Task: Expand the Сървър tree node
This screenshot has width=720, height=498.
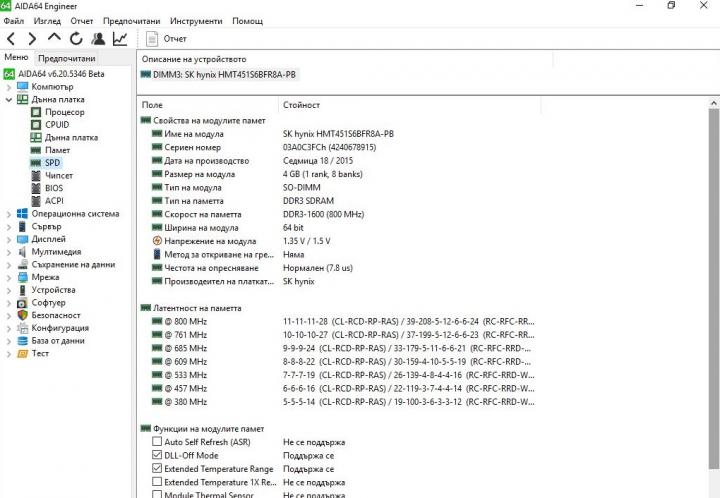Action: [x=9, y=227]
